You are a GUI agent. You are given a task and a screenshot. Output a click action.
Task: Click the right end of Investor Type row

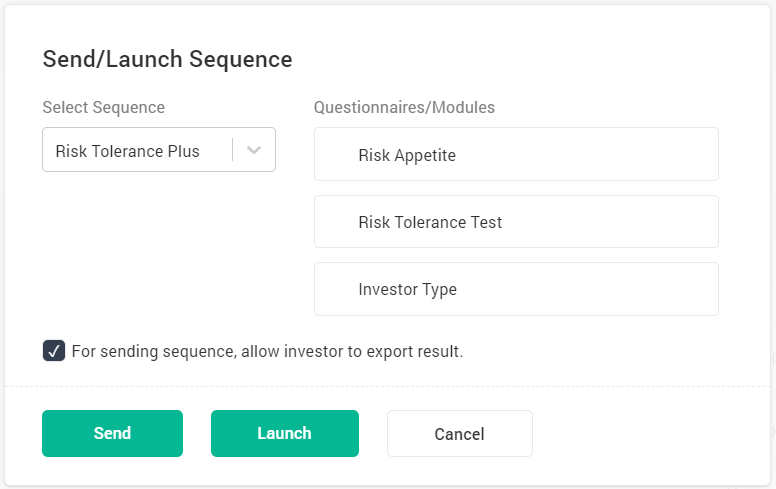pyautogui.click(x=690, y=290)
